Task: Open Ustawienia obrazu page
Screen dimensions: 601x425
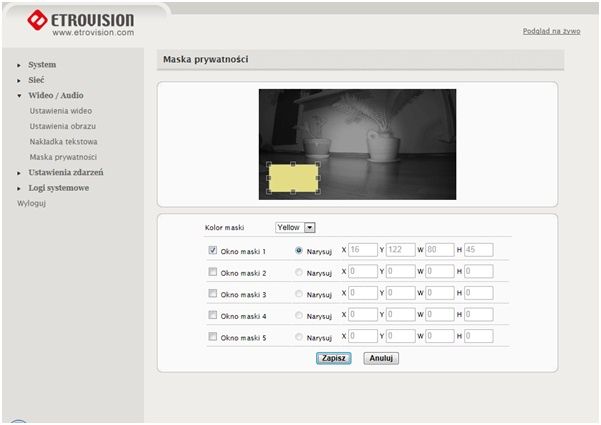Action: pos(62,126)
